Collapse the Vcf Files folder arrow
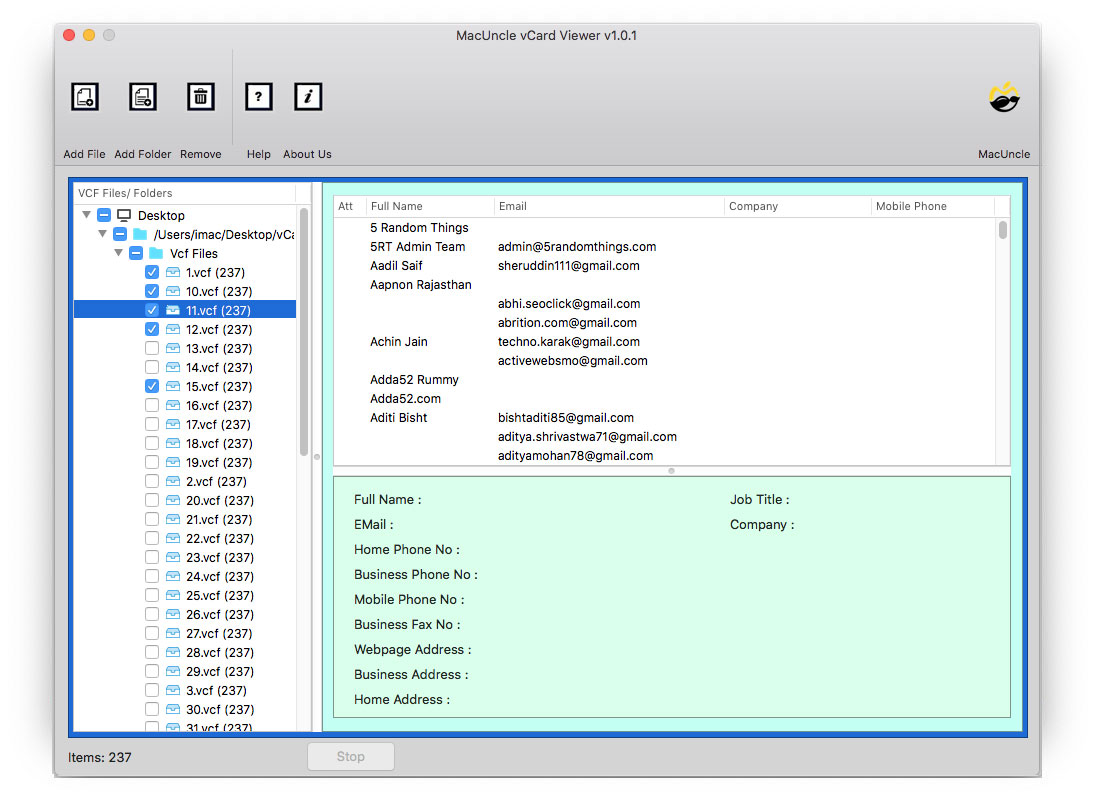The image size is (1096, 799). 119,254
